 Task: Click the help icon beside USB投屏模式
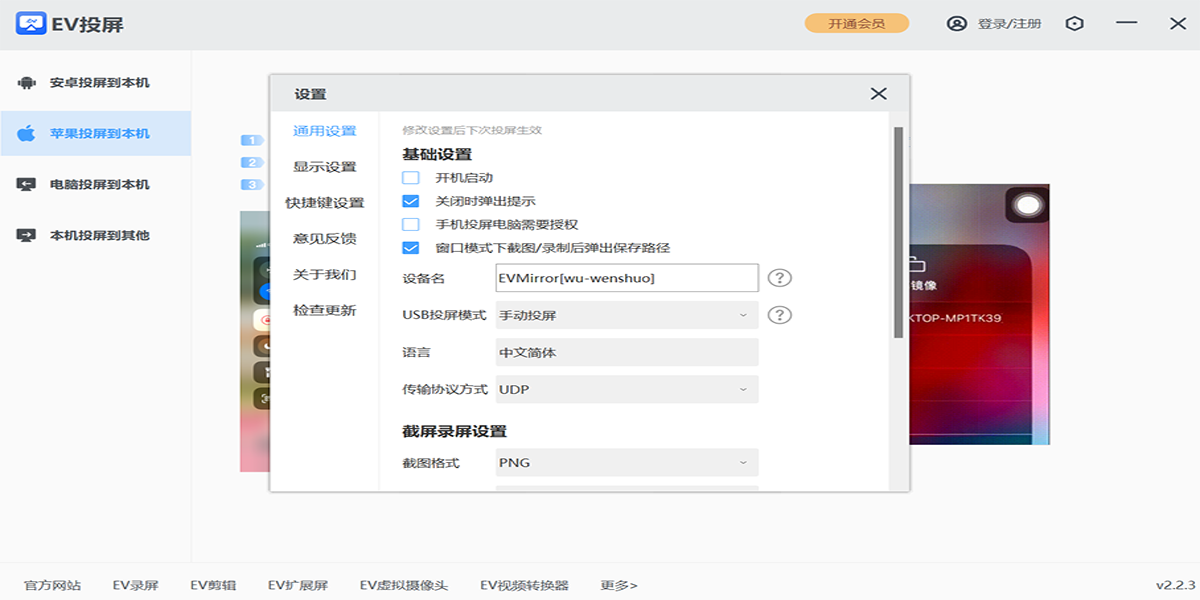(779, 315)
